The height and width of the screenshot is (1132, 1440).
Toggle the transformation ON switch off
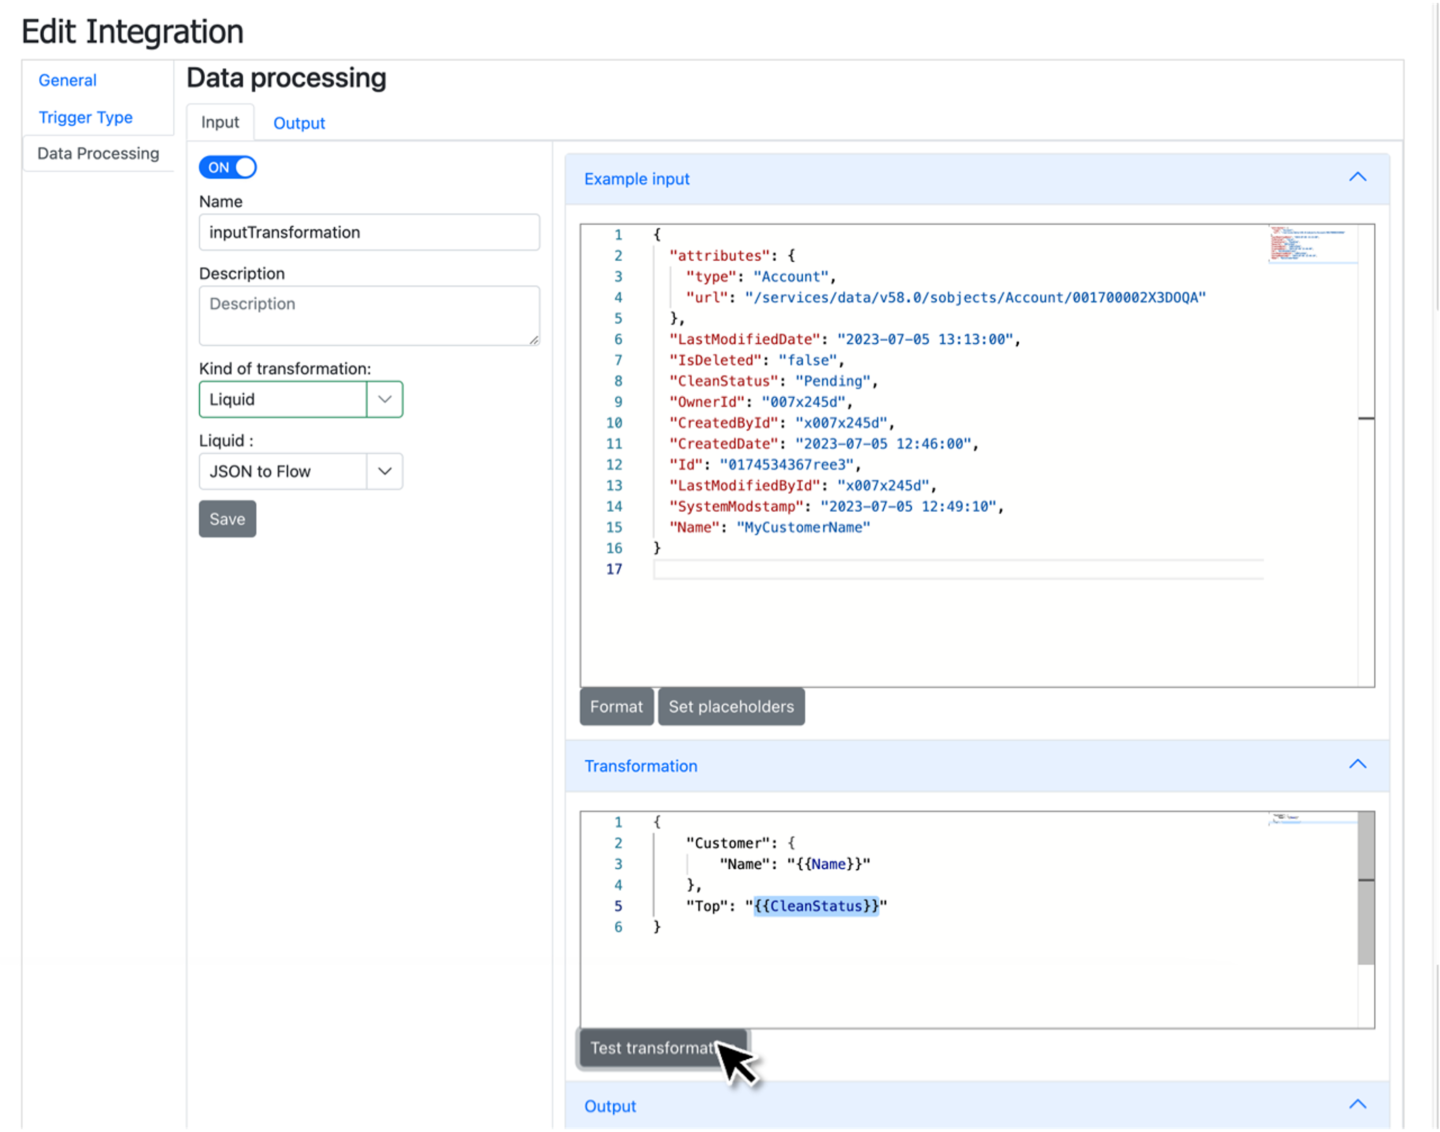point(227,167)
